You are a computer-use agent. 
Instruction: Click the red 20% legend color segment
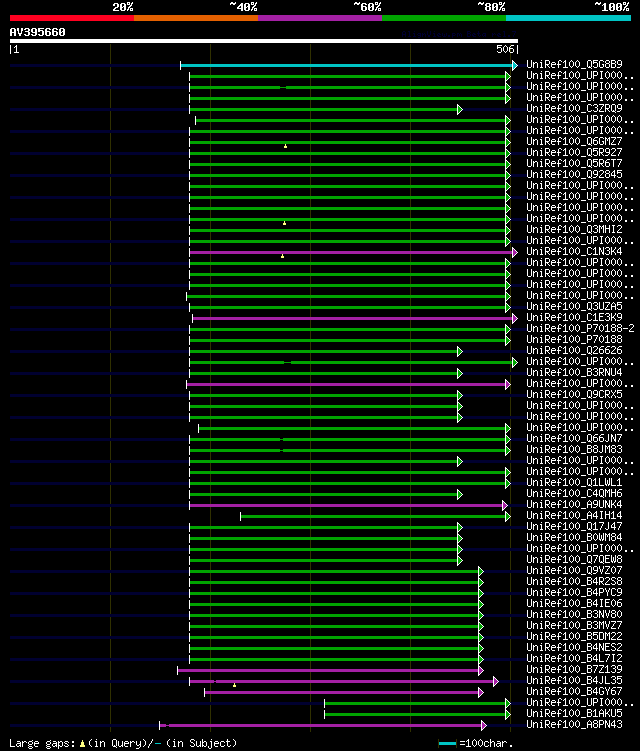pyautogui.click(x=72, y=18)
